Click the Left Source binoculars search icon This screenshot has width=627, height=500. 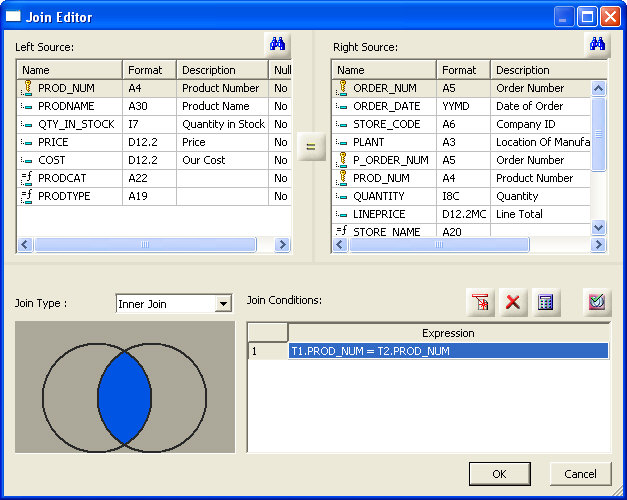[277, 44]
